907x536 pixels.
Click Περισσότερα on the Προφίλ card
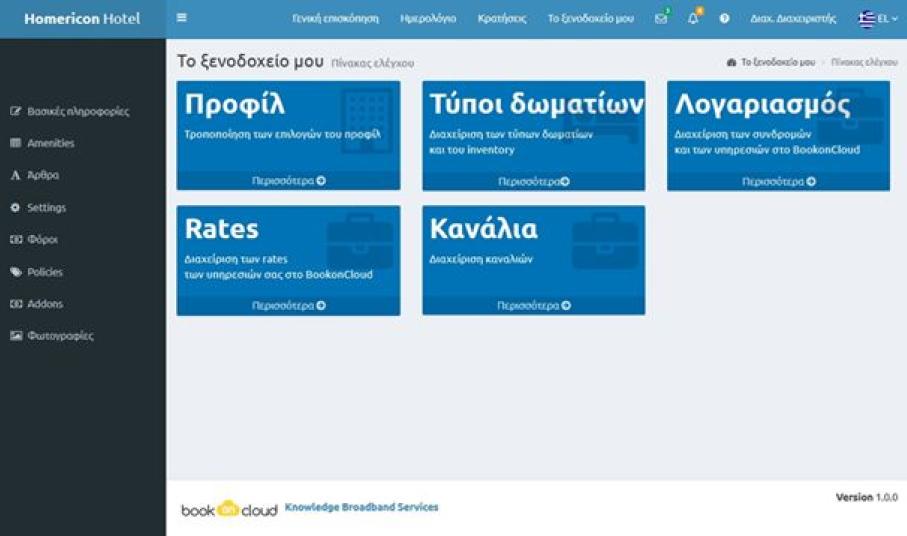[288, 181]
